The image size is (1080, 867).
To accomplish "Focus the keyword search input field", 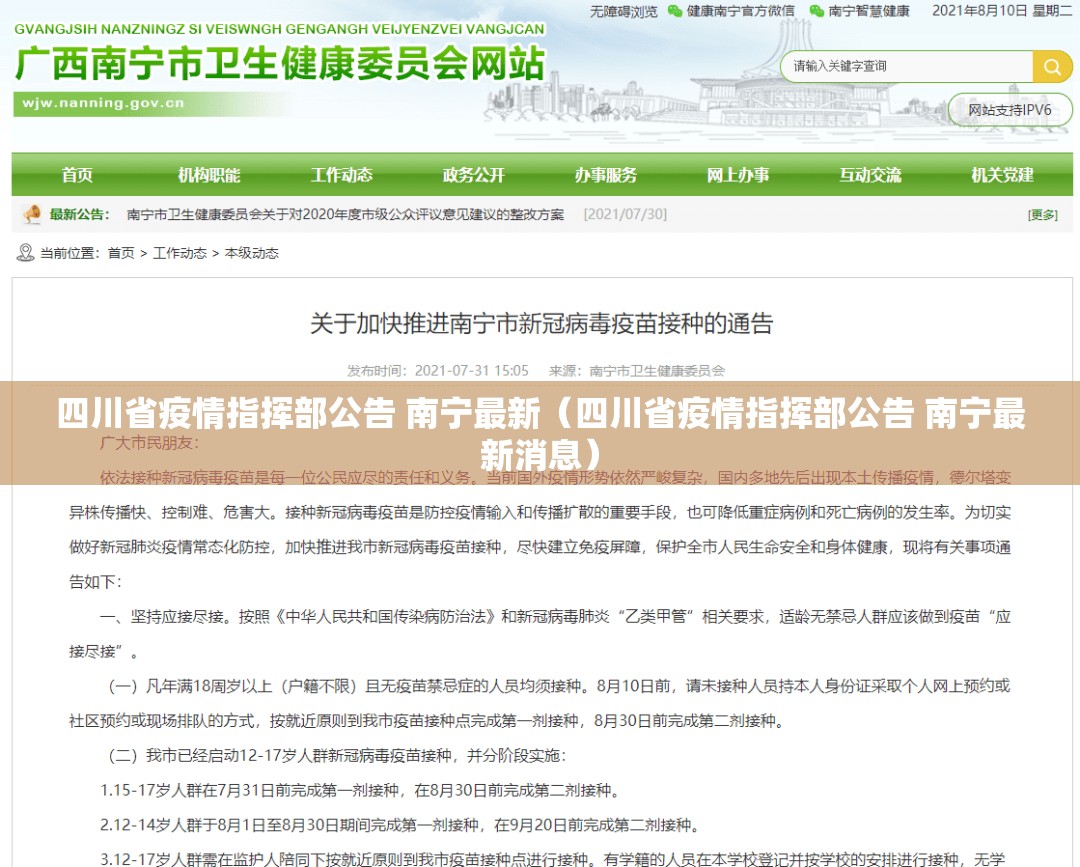I will [x=906, y=67].
